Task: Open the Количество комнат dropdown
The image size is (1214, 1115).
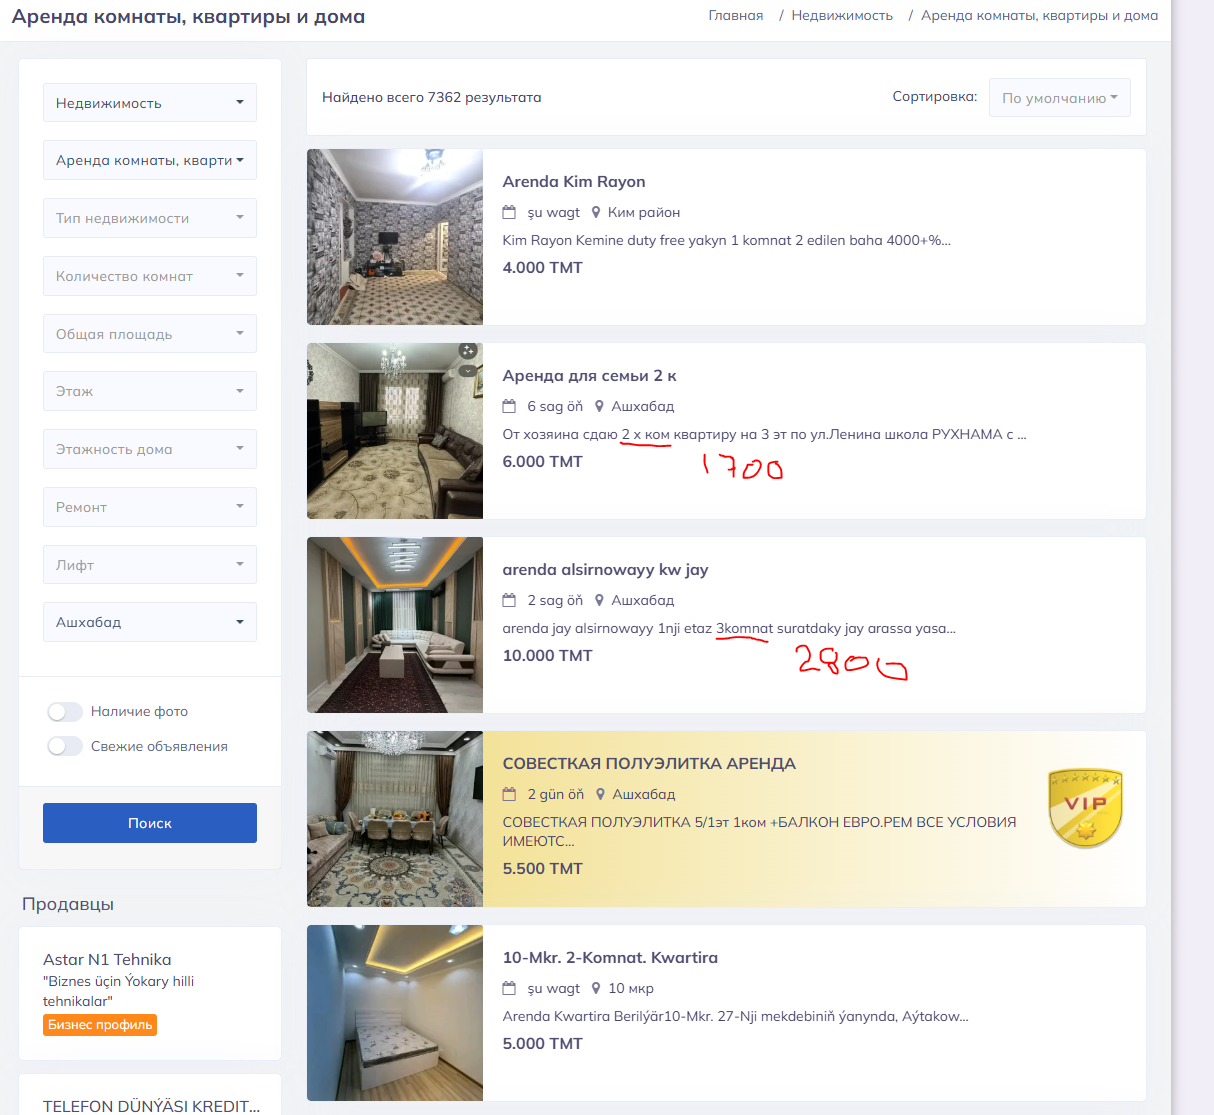Action: tap(150, 276)
